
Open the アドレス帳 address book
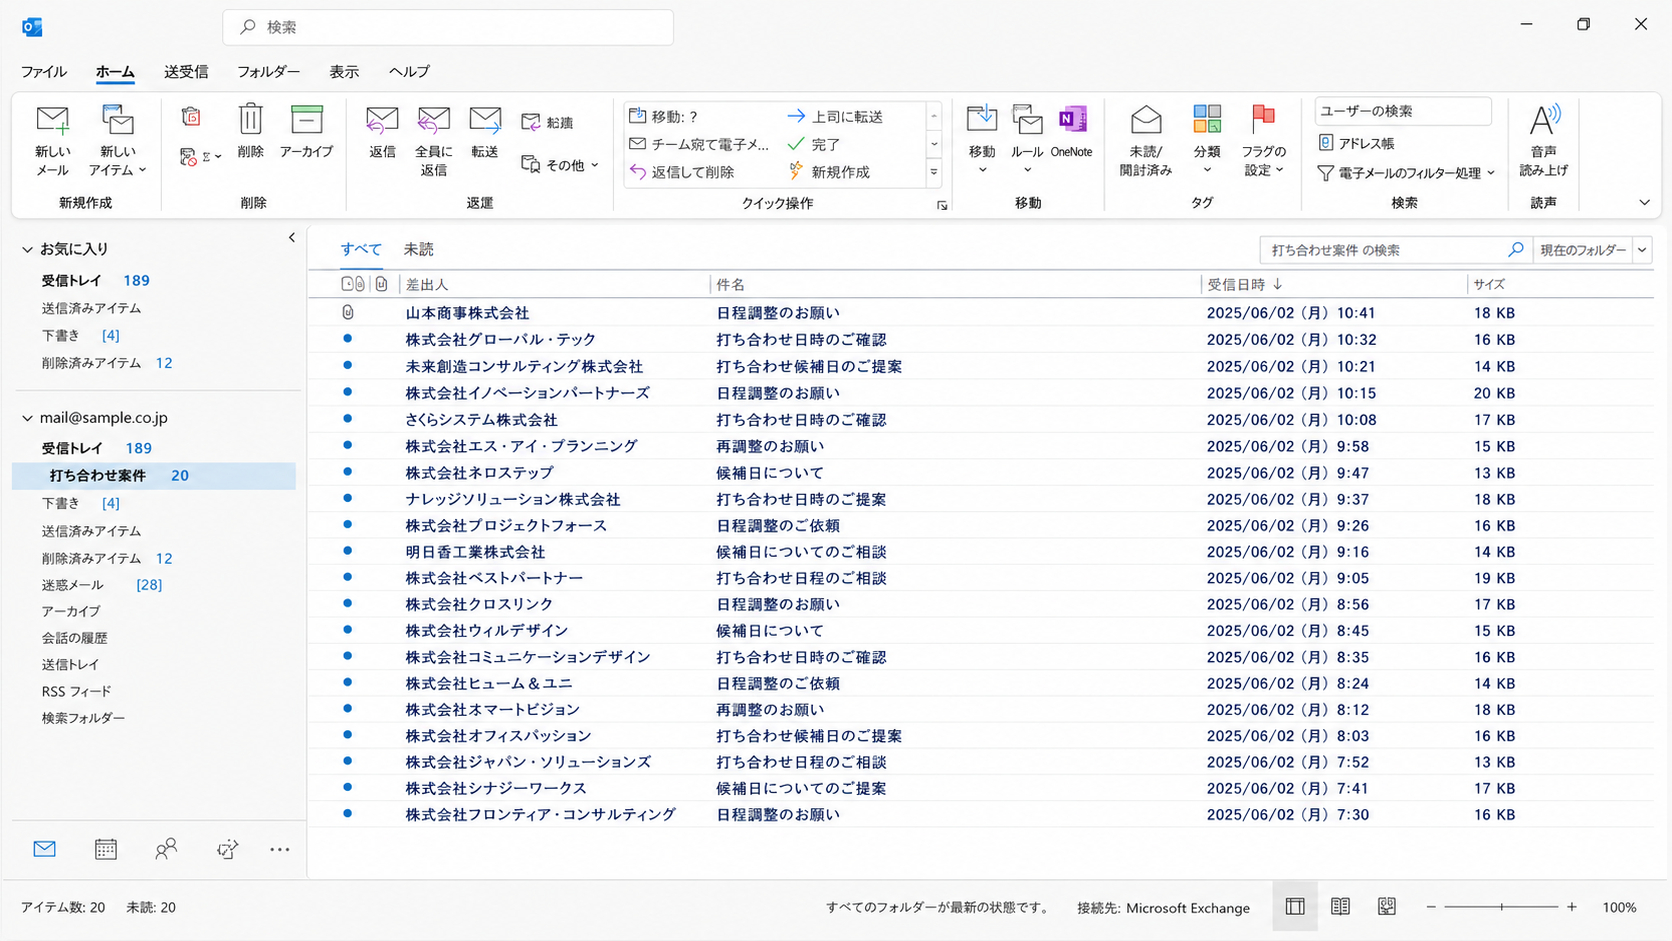(x=1357, y=143)
